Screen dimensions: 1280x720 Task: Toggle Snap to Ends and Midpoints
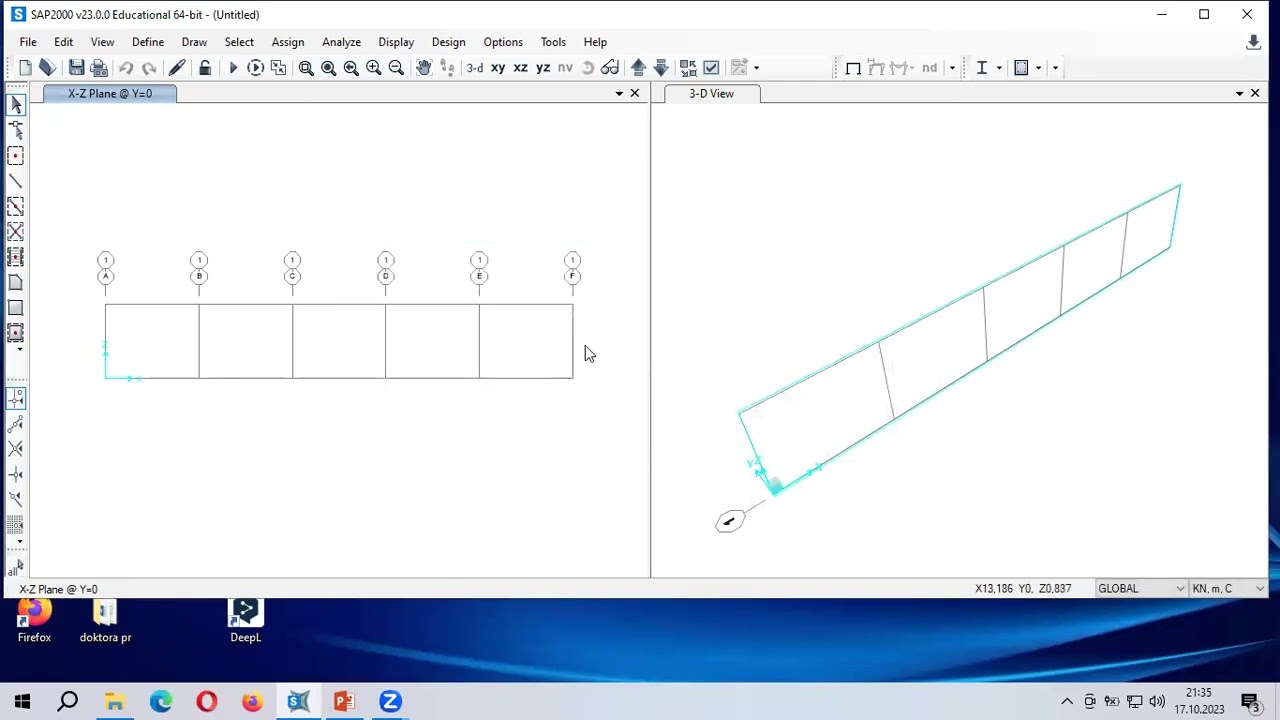point(16,424)
